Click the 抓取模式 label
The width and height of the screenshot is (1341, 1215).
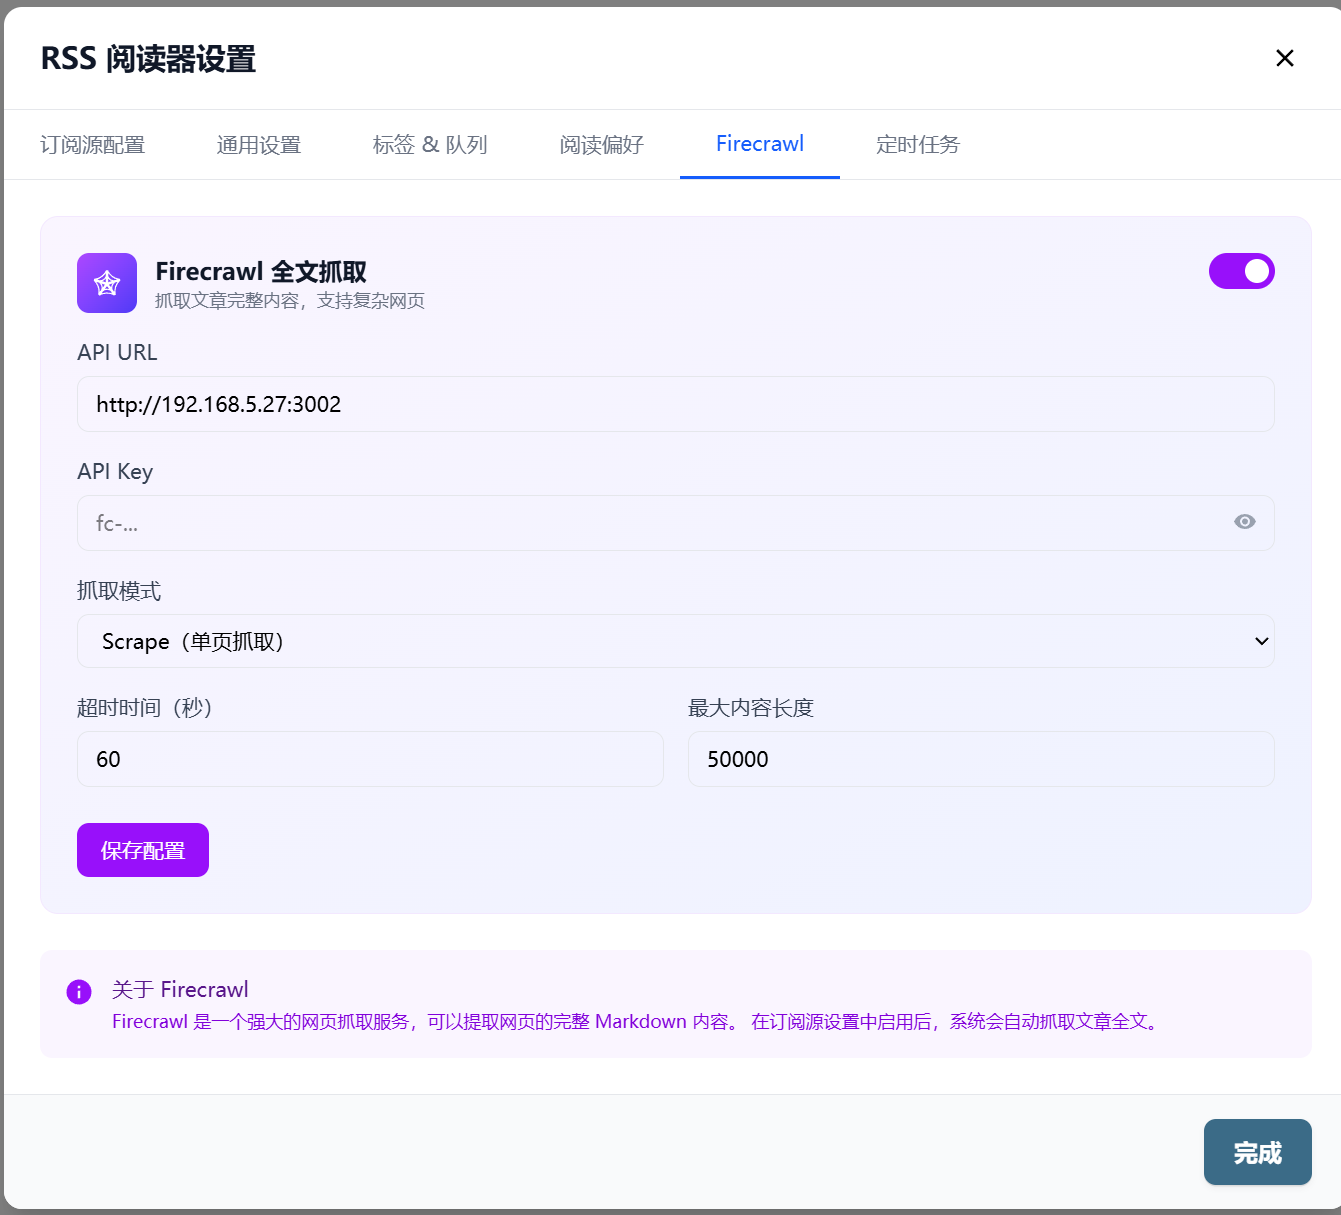point(119,591)
